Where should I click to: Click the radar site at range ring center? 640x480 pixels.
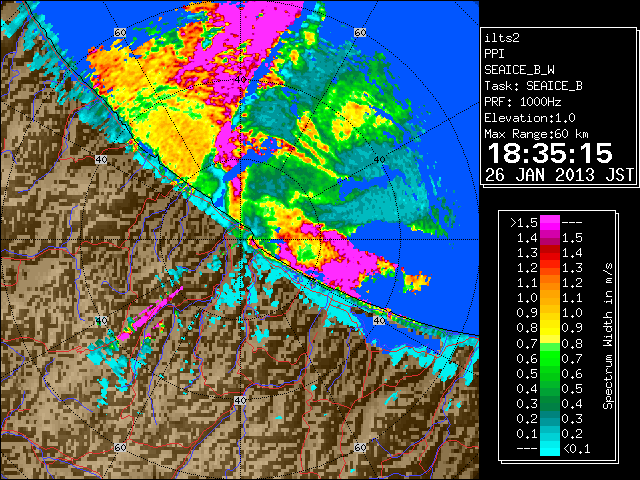click(x=240, y=240)
